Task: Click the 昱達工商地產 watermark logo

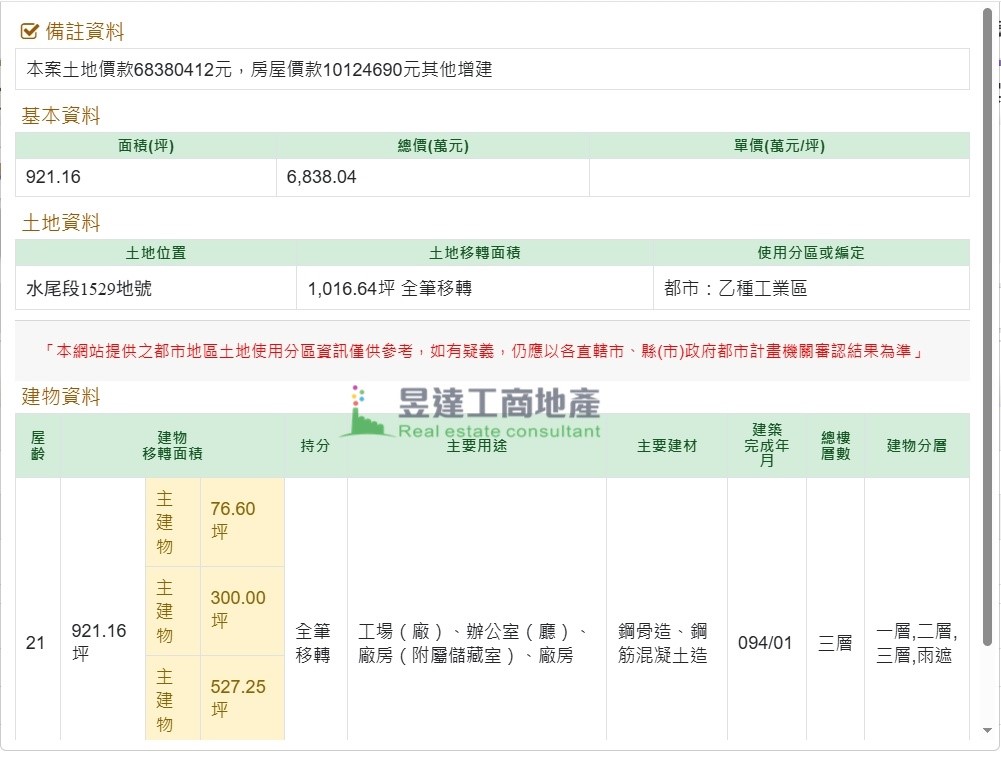Action: [x=472, y=413]
